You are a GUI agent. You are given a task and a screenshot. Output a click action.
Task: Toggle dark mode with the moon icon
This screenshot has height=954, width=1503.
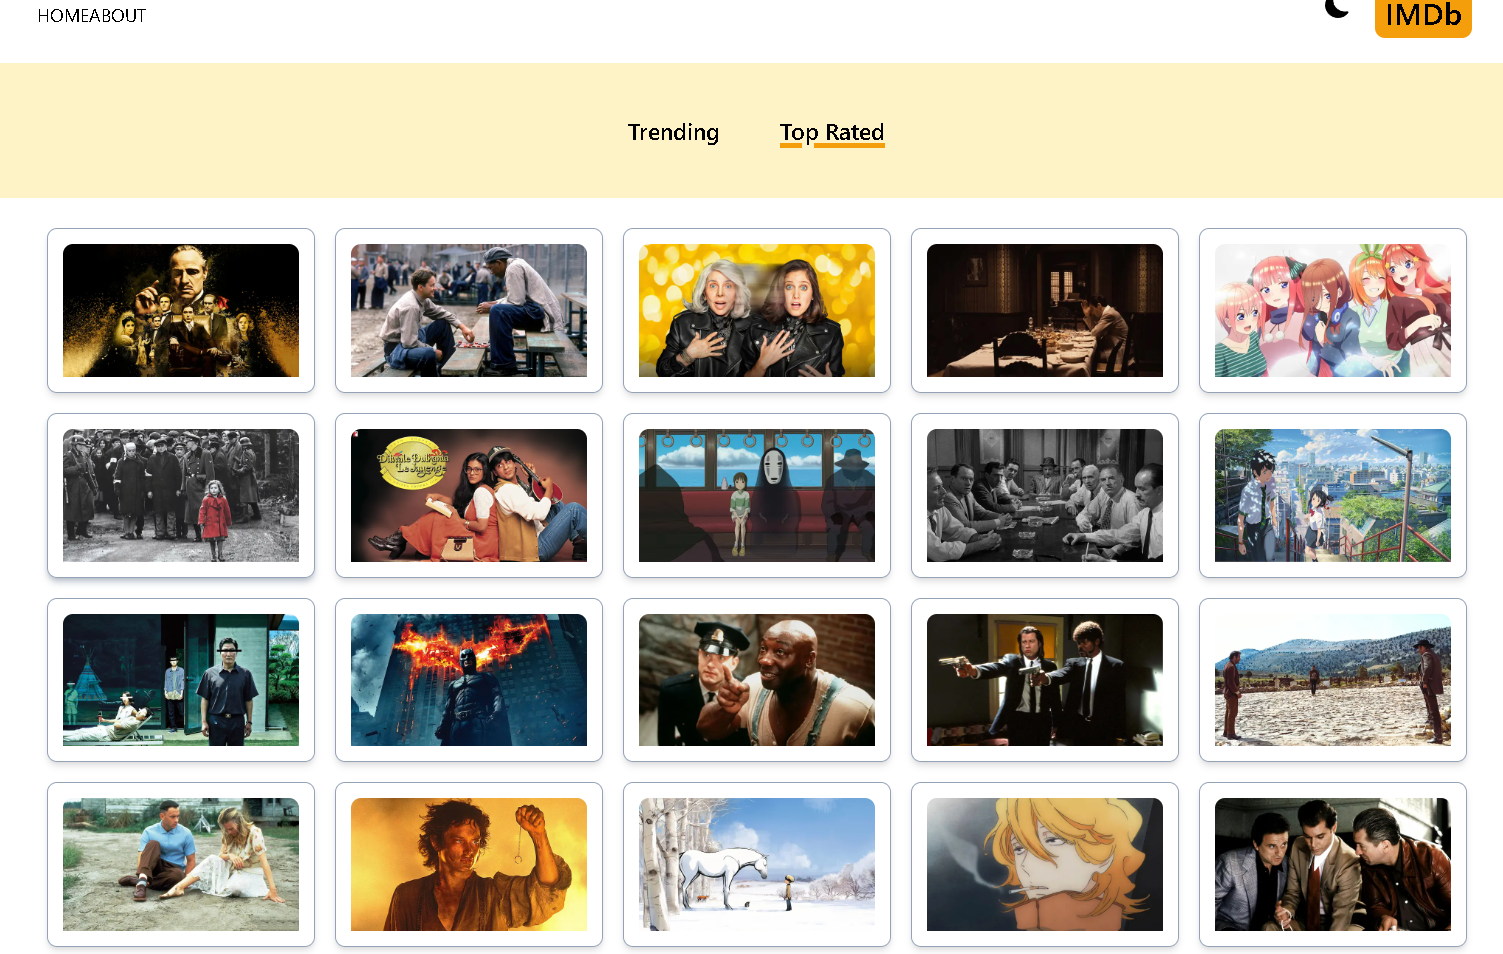[x=1337, y=9]
